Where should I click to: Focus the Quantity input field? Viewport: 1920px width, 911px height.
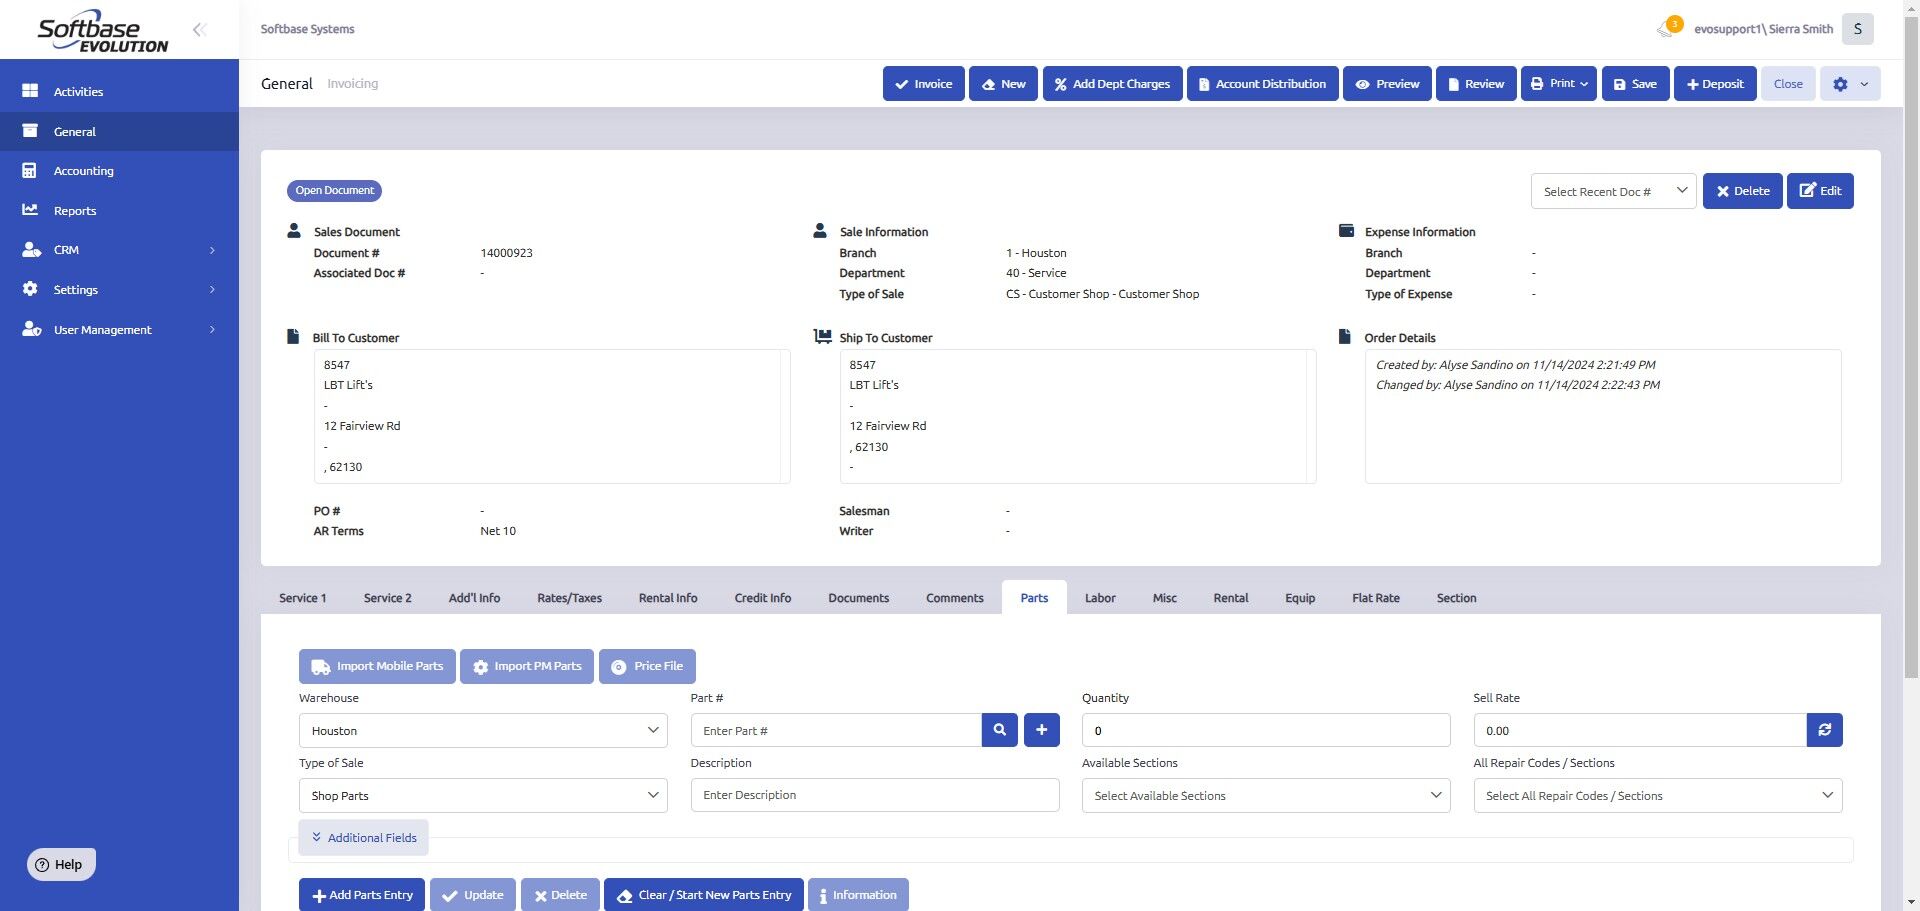click(x=1266, y=730)
